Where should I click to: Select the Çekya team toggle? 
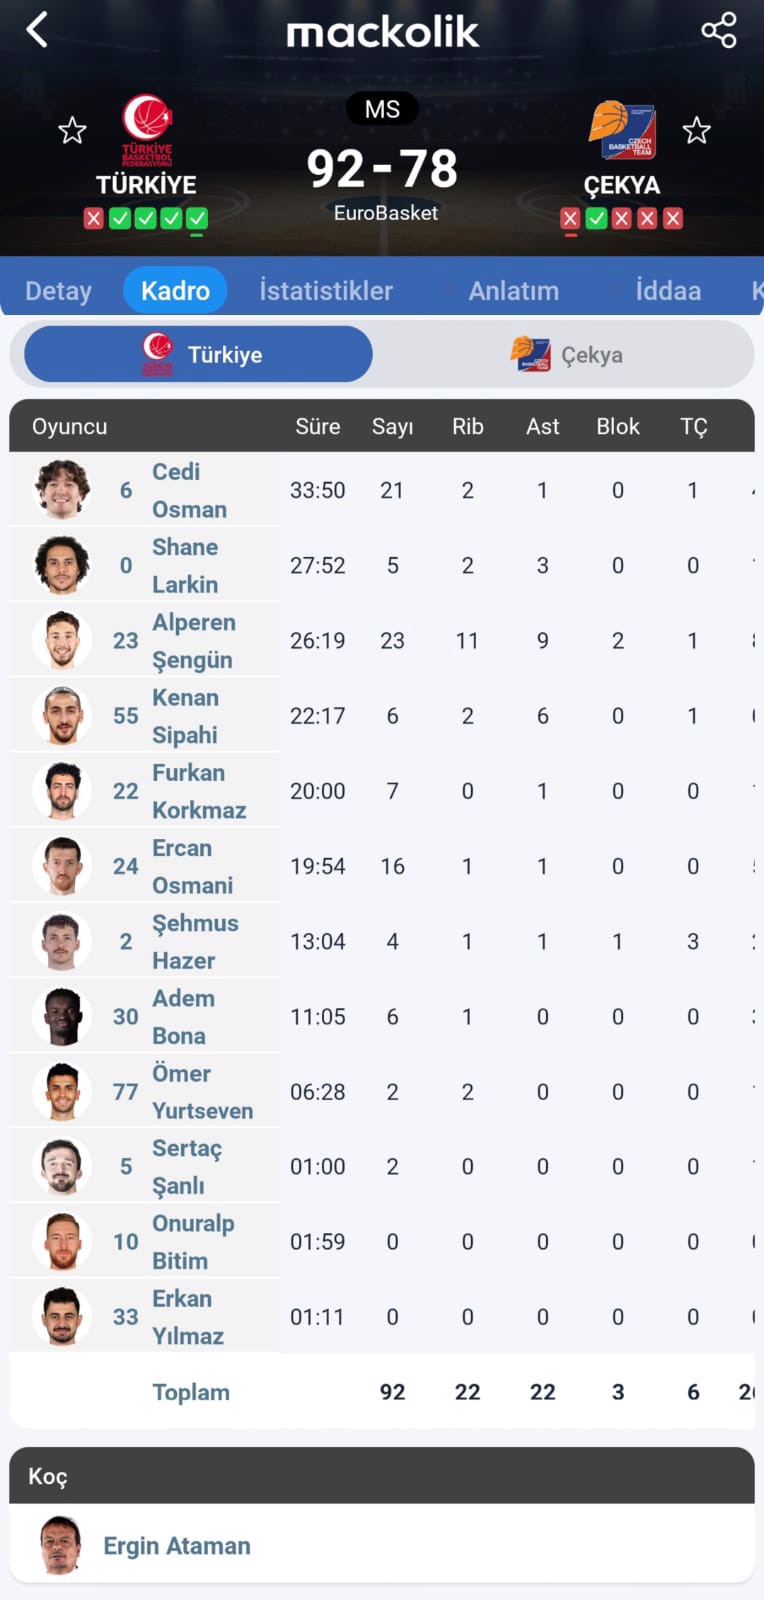tap(566, 354)
